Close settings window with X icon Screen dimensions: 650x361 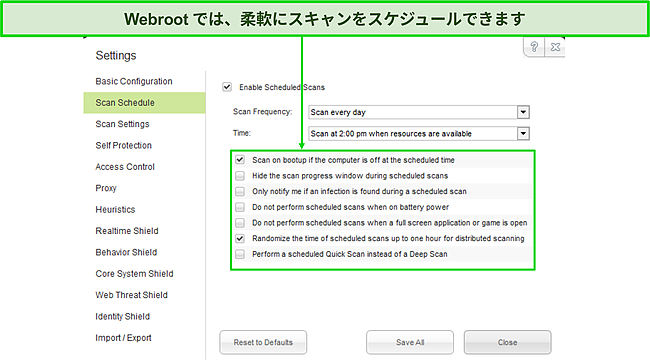coord(555,47)
